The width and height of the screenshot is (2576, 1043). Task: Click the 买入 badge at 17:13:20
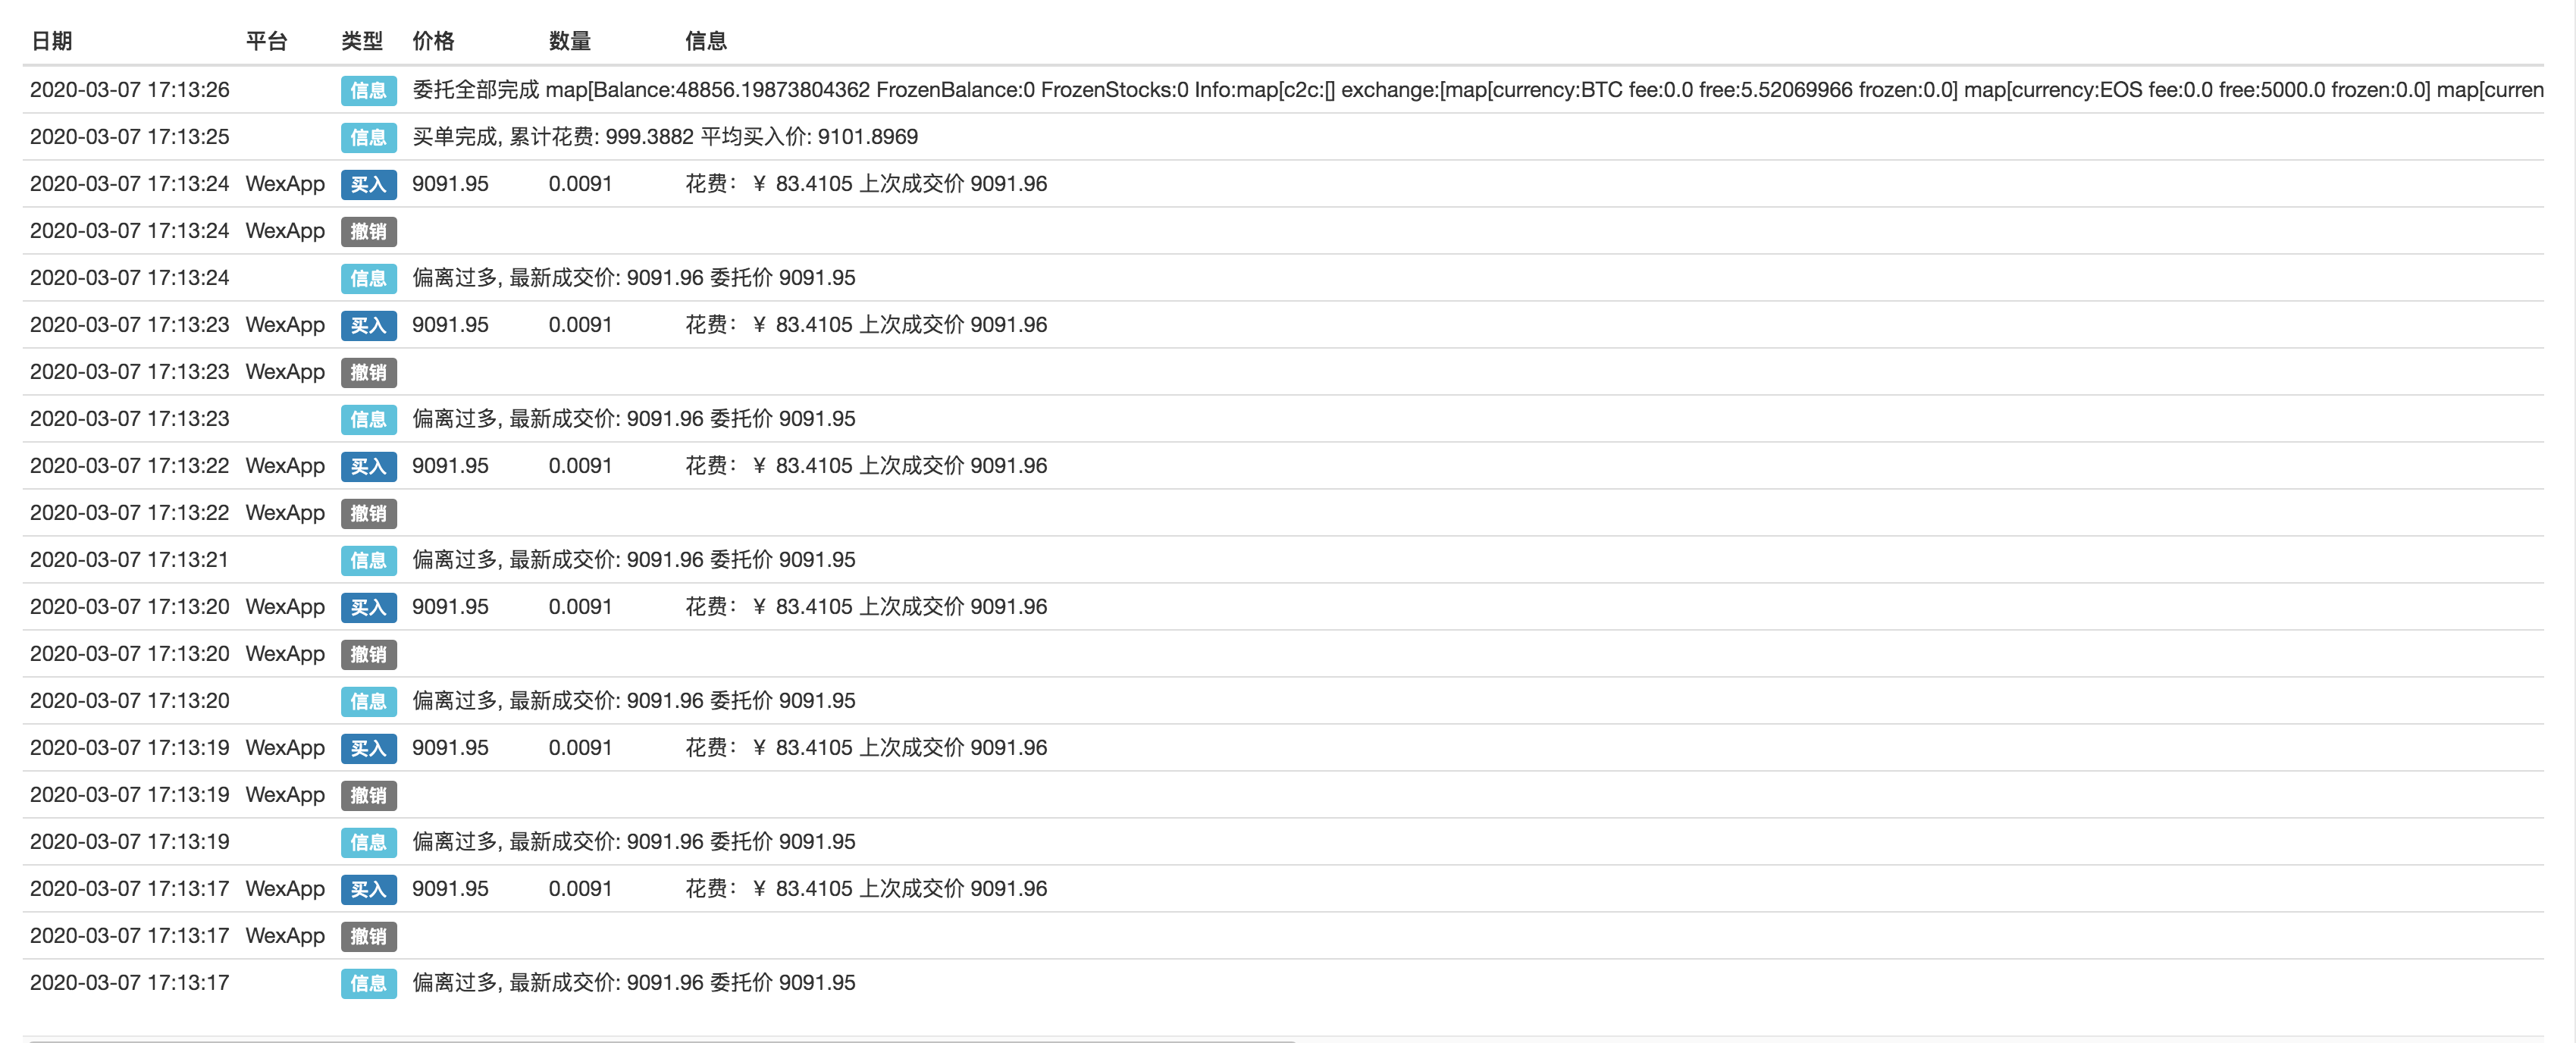tap(368, 607)
